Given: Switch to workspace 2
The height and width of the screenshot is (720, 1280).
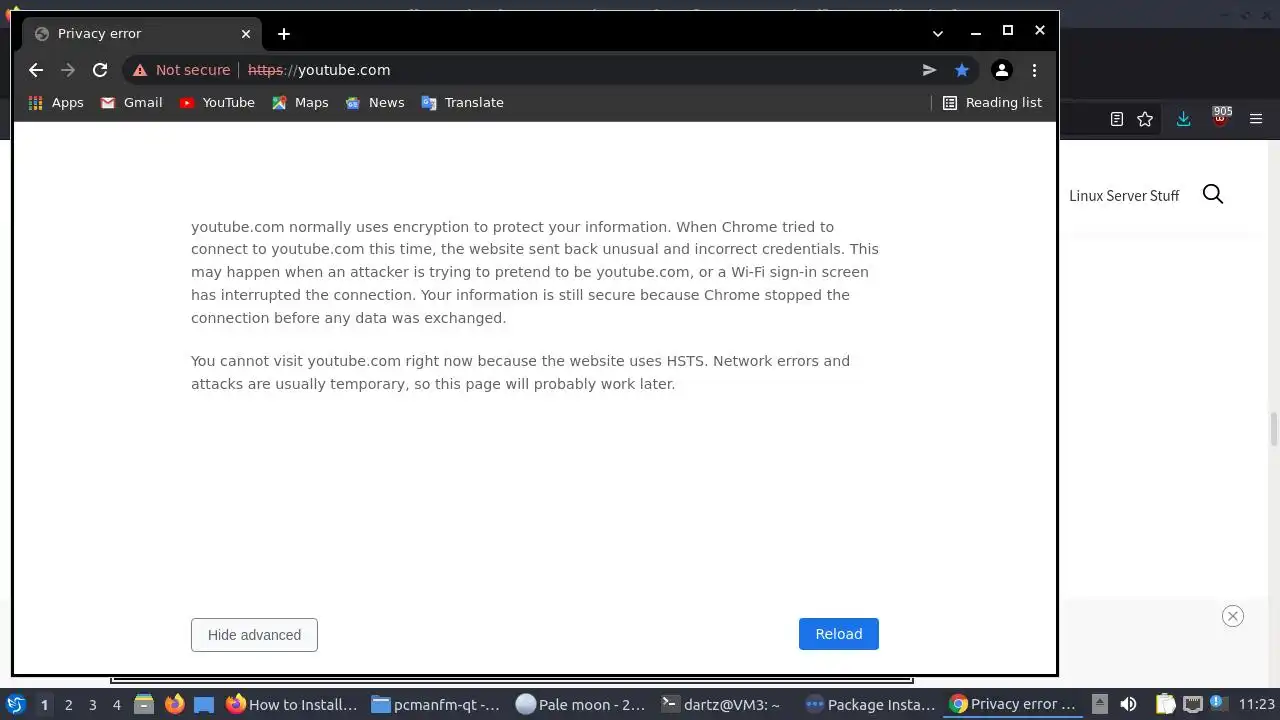Looking at the screenshot, I should point(68,705).
